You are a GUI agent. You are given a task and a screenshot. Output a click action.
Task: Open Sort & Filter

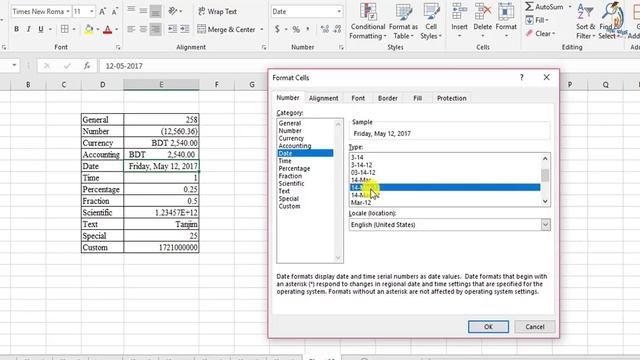click(586, 21)
